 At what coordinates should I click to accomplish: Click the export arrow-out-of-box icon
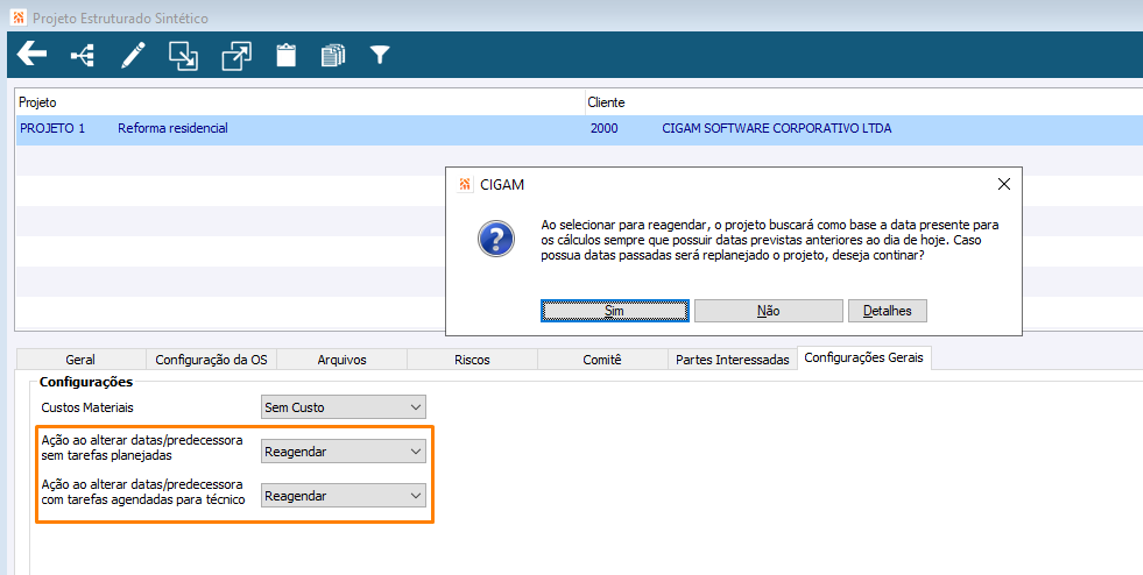pos(236,56)
